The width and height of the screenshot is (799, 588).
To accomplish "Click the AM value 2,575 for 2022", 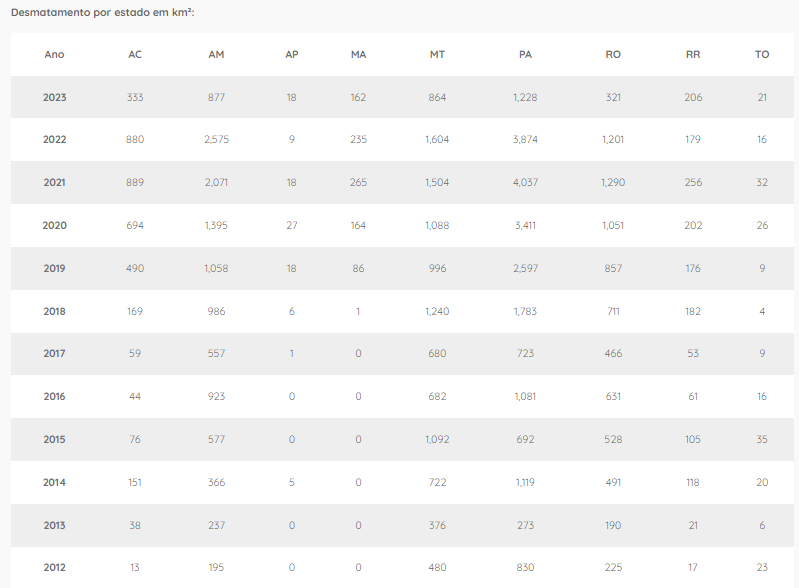I will click(x=216, y=140).
